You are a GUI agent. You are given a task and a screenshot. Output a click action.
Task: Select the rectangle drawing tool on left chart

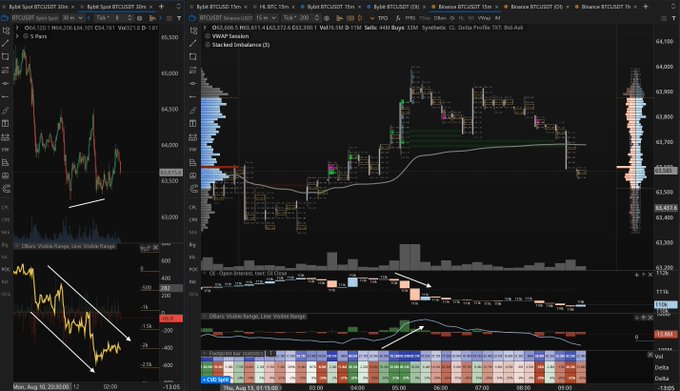(x=5, y=56)
